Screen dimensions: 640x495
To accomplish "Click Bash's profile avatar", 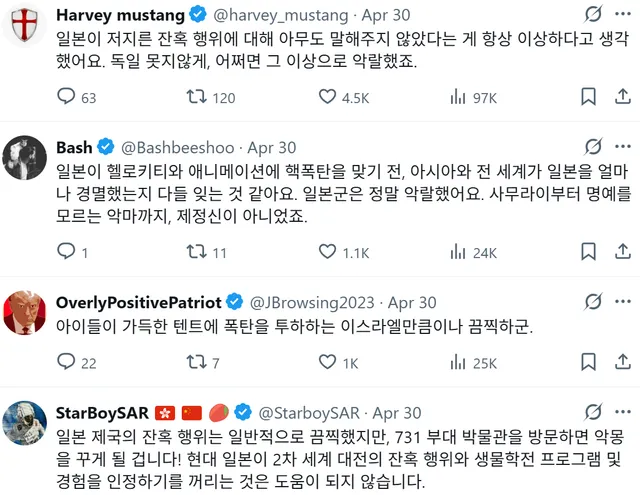I will [25, 159].
